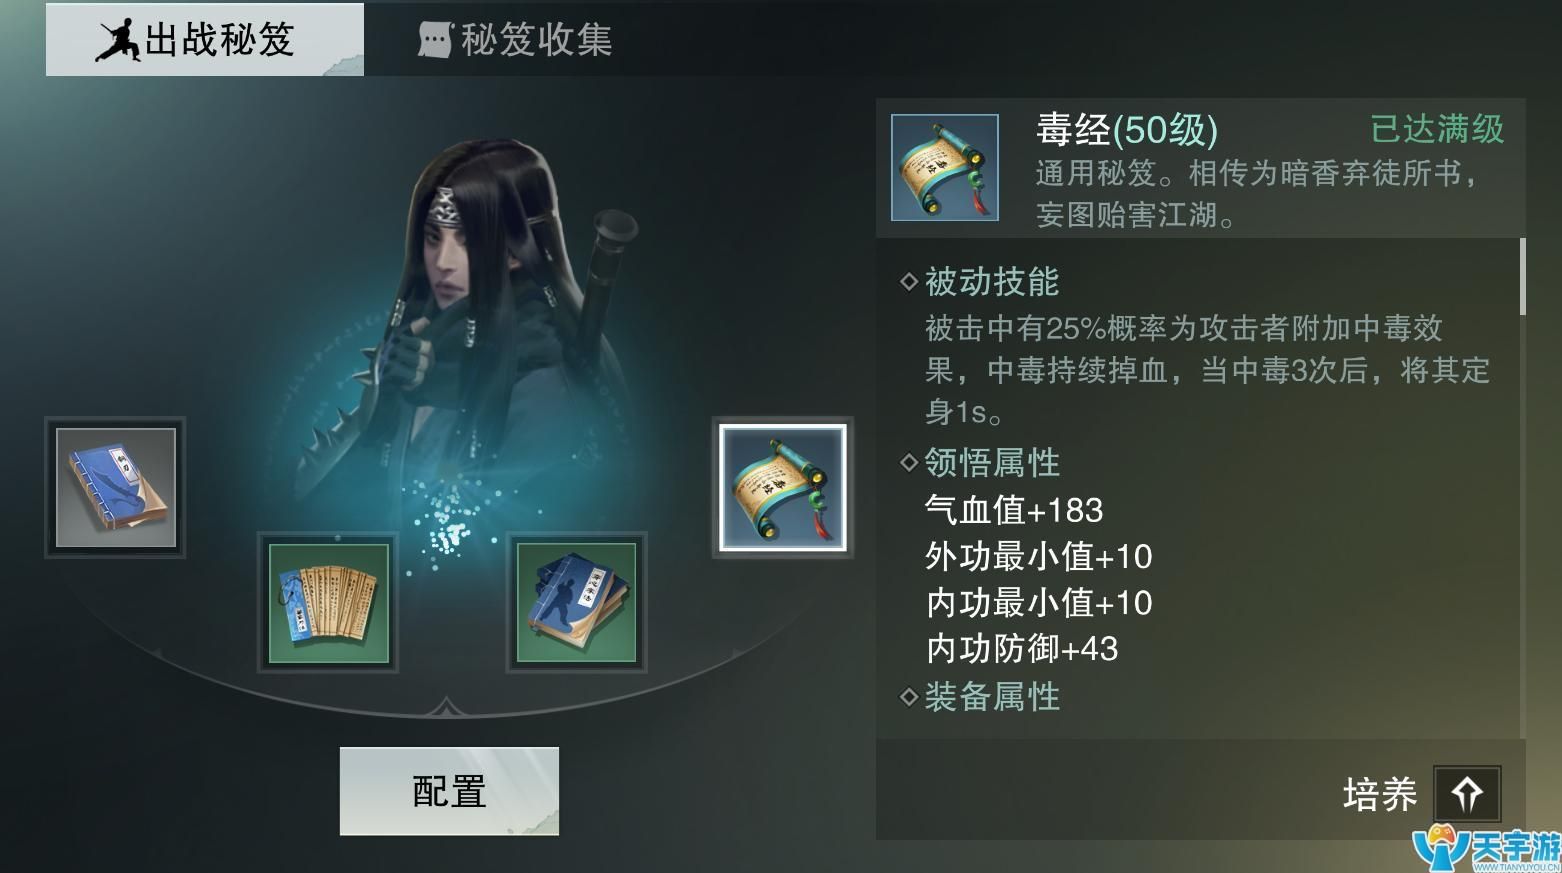The image size is (1562, 873).
Task: Click the 气血值+183 attribute line
Action: 1014,510
